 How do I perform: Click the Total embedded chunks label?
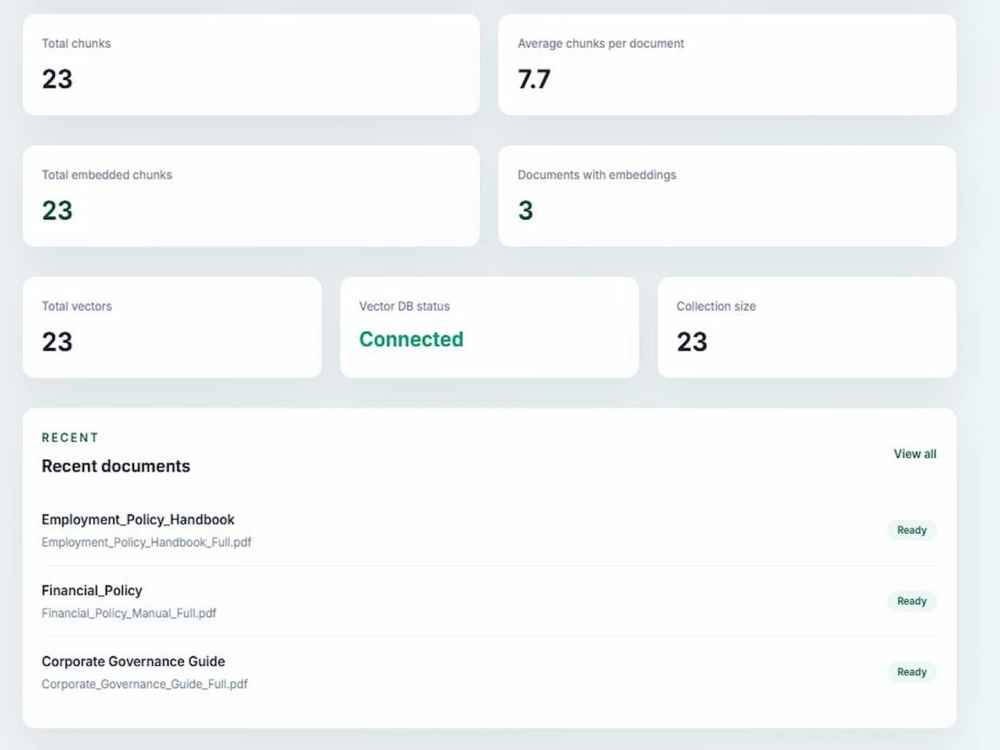pos(107,175)
